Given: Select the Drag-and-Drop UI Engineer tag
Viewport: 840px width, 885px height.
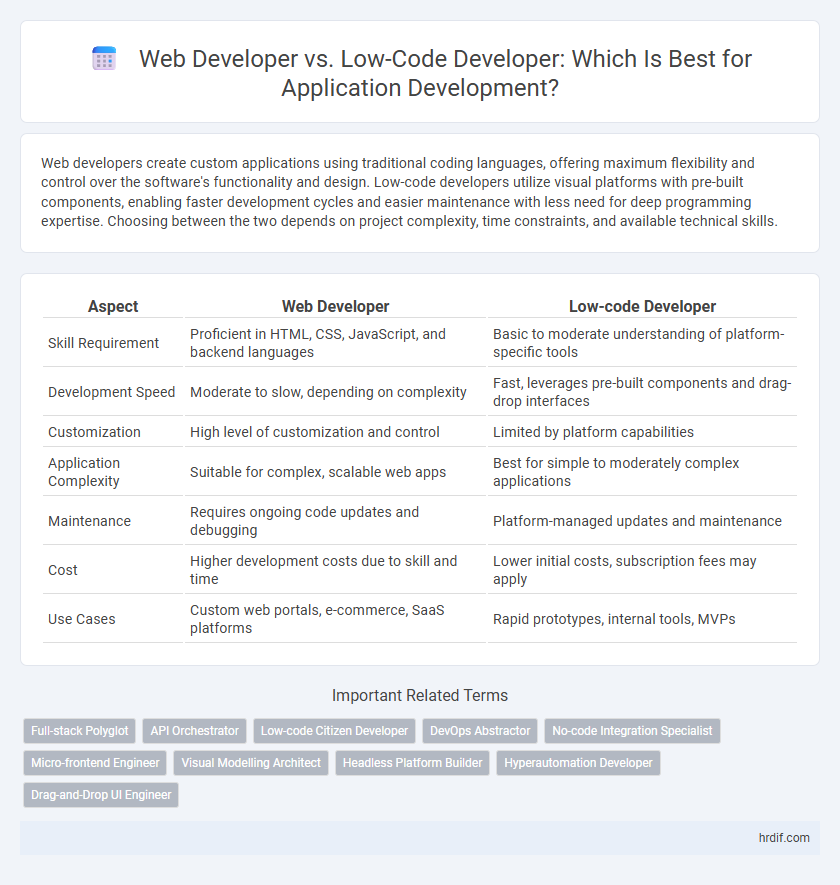Looking at the screenshot, I should click(x=101, y=795).
